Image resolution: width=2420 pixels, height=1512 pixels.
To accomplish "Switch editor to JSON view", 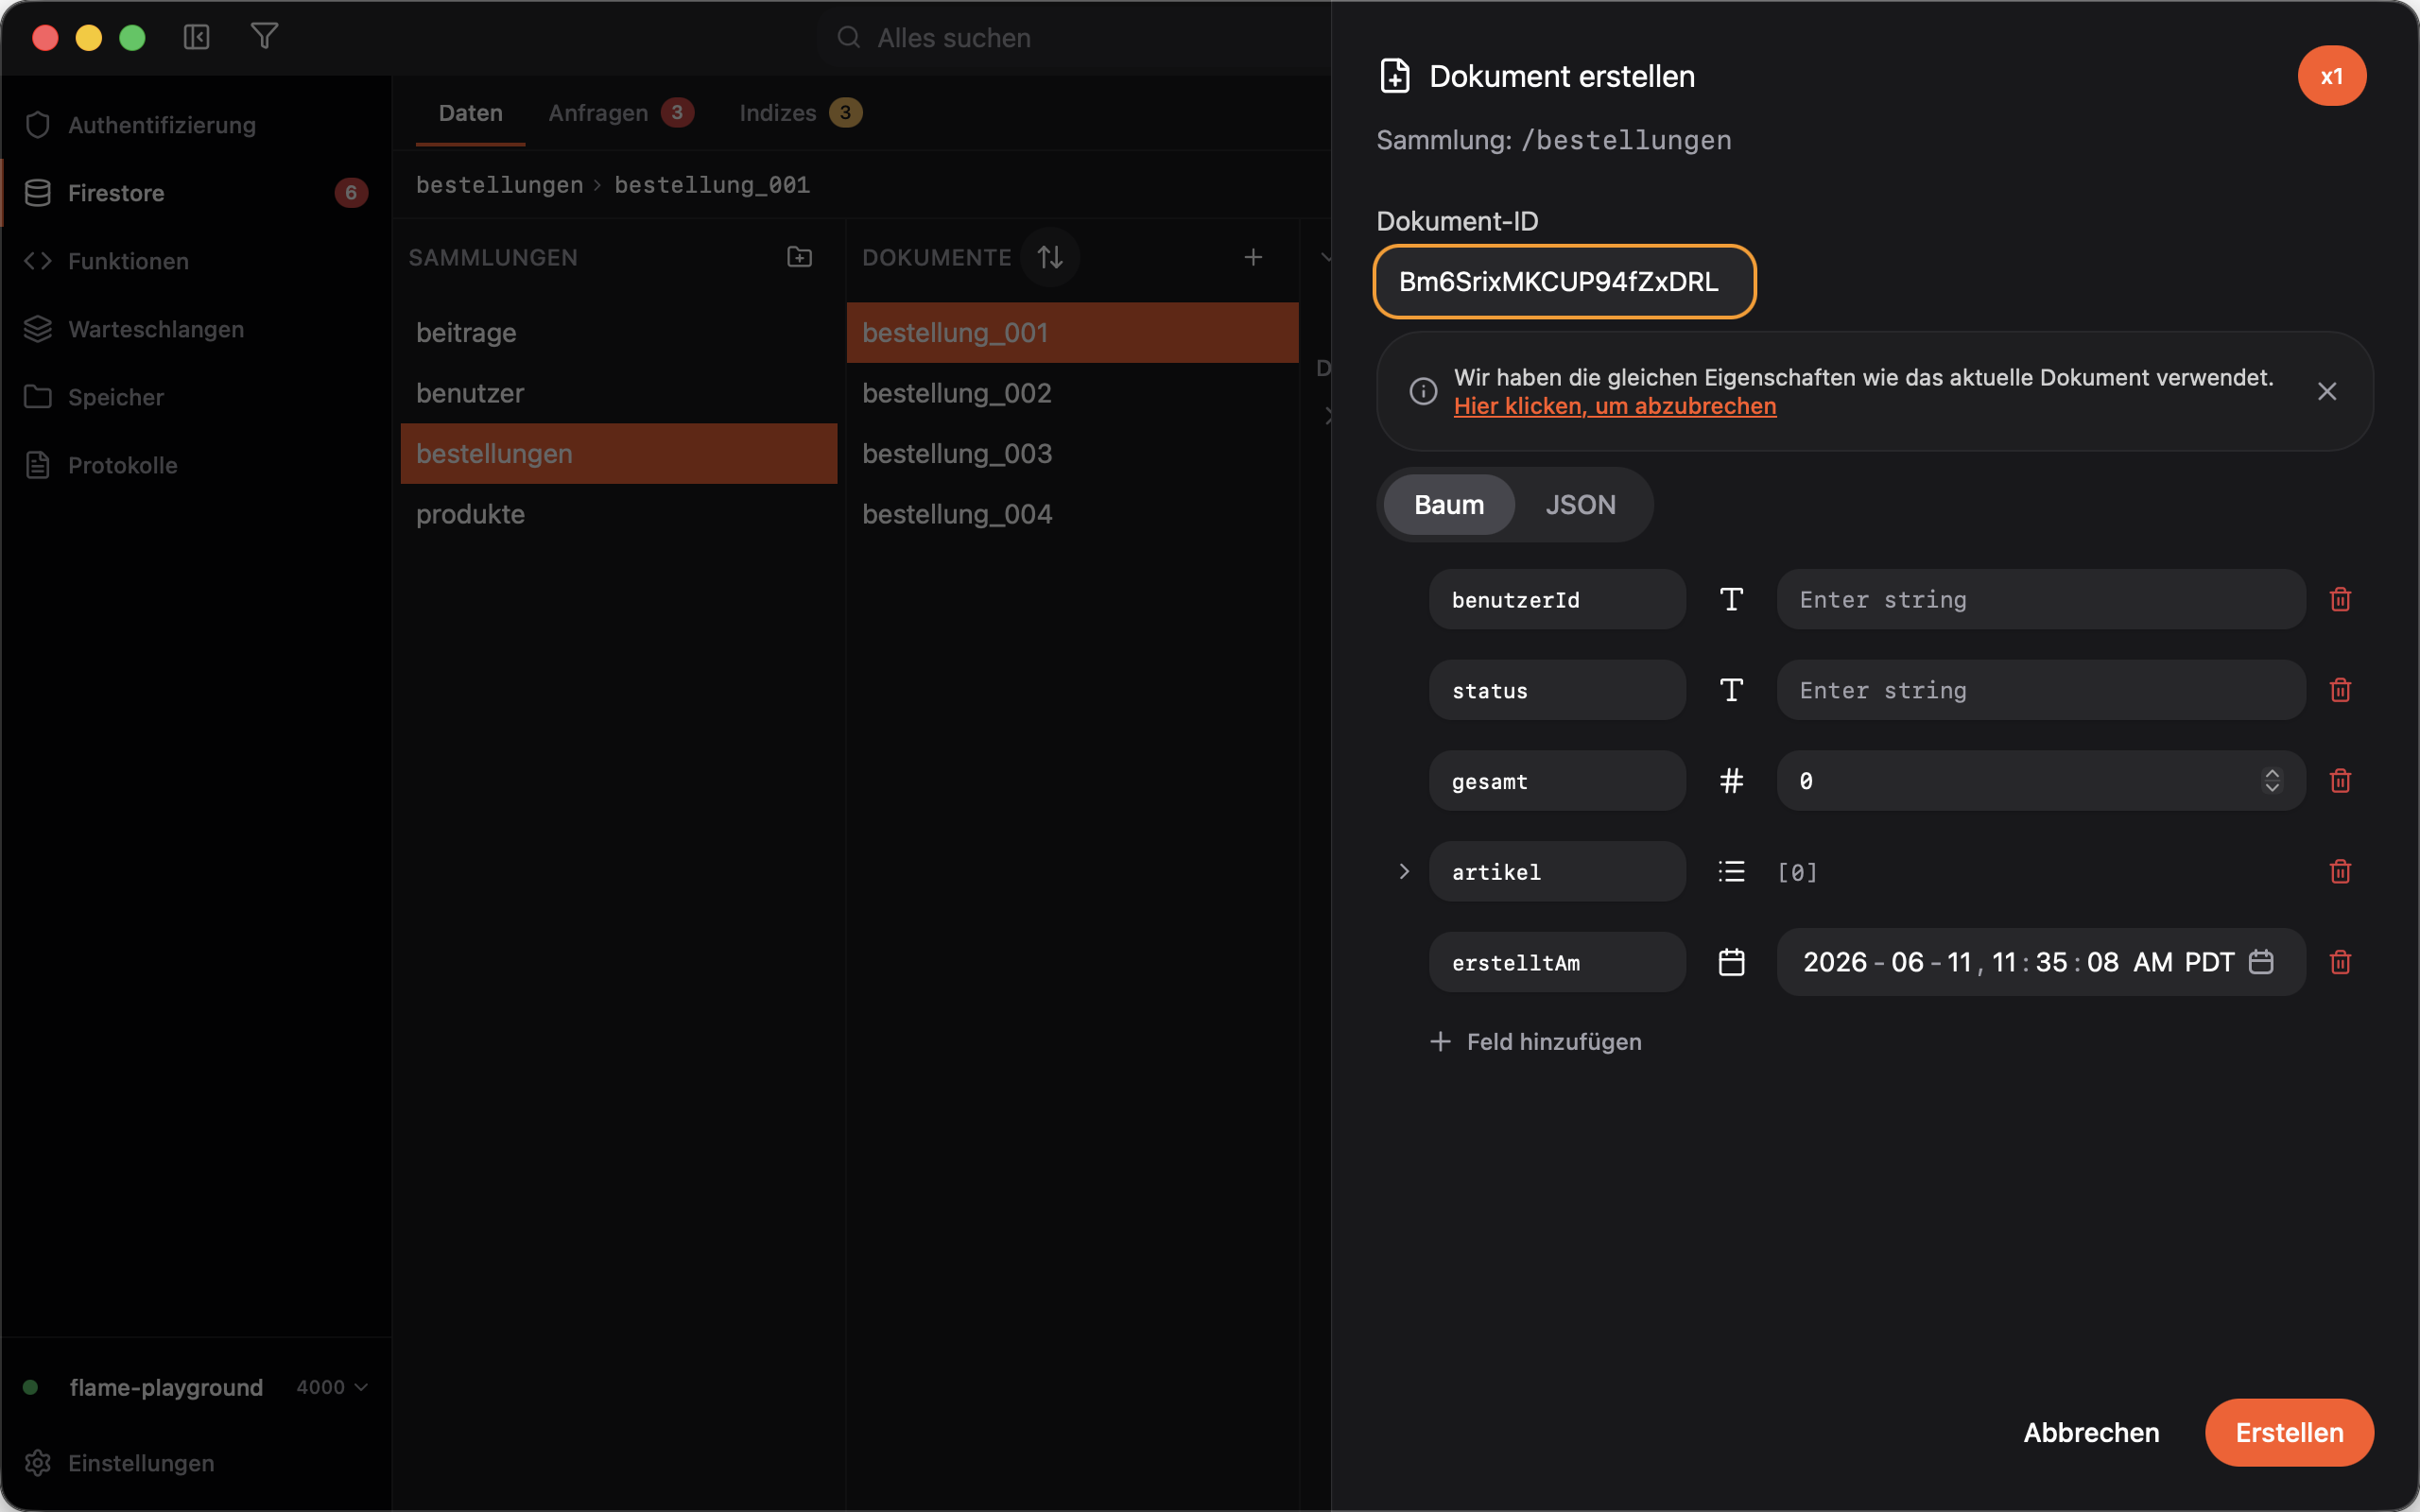I will 1580,505.
